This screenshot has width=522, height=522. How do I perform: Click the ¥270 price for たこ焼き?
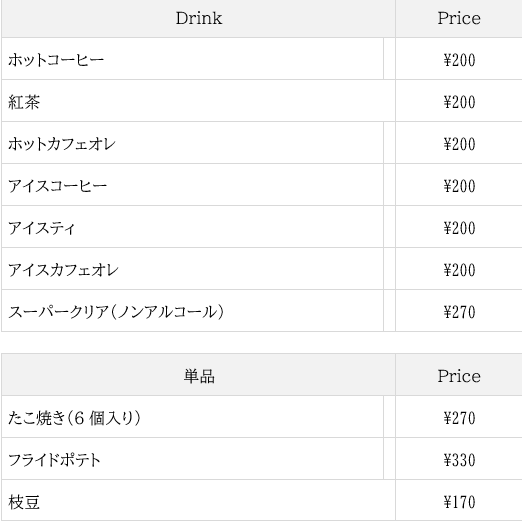point(459,418)
